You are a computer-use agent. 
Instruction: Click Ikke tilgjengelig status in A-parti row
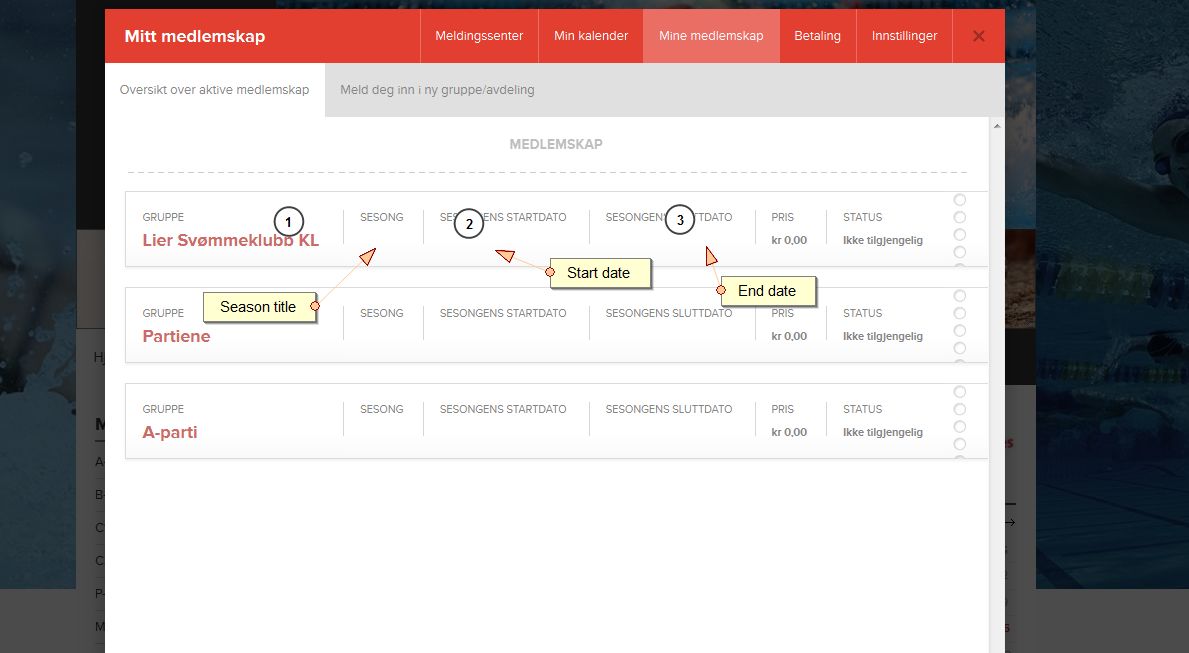tap(883, 432)
